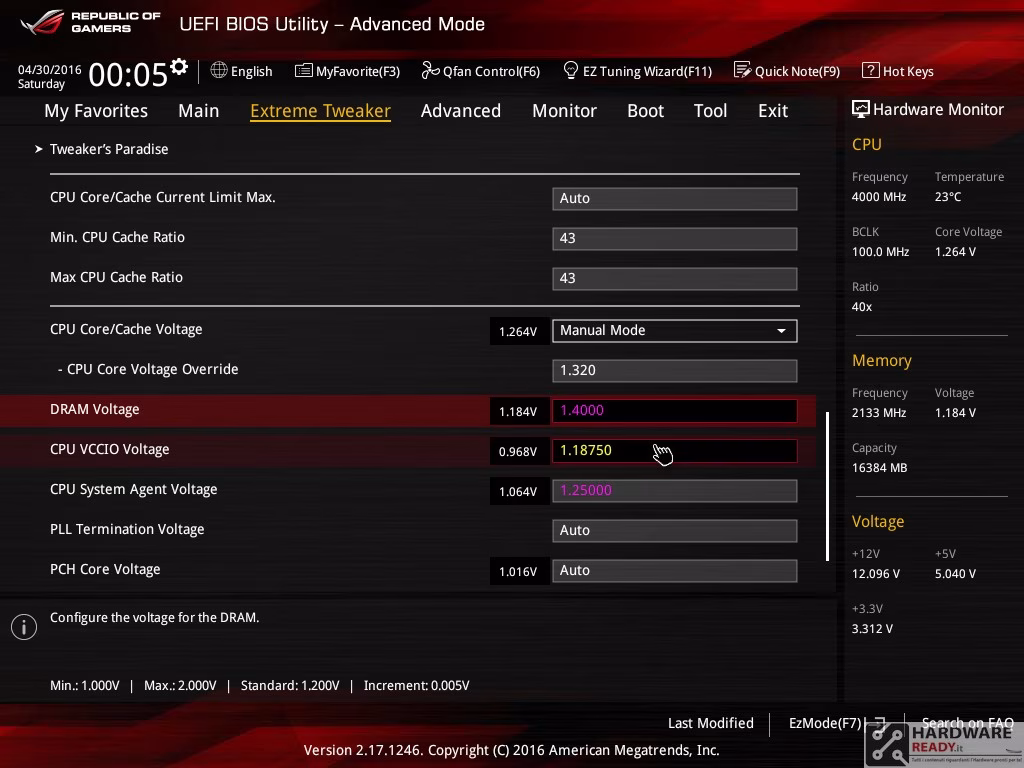Select the Extreme Tweaker tab
This screenshot has width=1024, height=768.
(x=320, y=110)
